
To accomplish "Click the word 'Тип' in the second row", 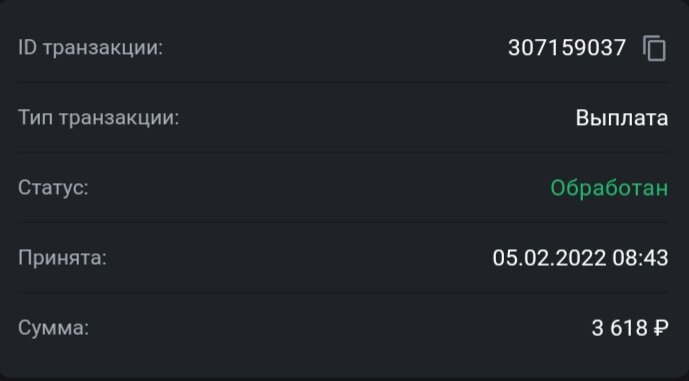I will pos(36,118).
